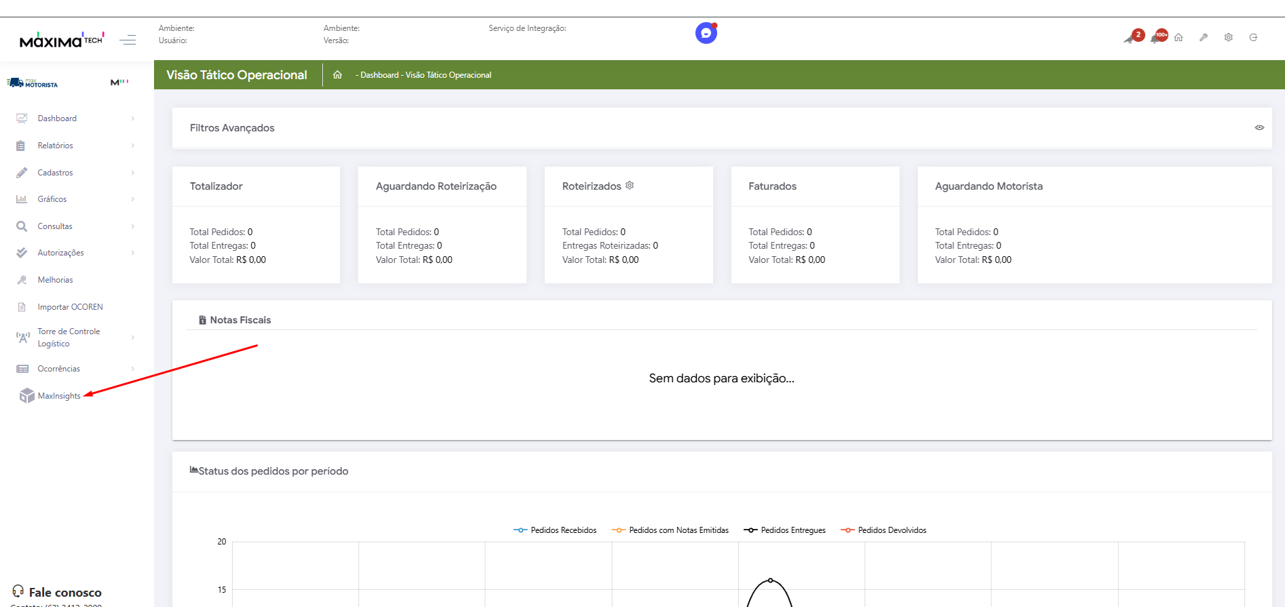This screenshot has height=607, width=1285.
Task: Click Fale conosco at bottom left
Action: click(x=64, y=592)
